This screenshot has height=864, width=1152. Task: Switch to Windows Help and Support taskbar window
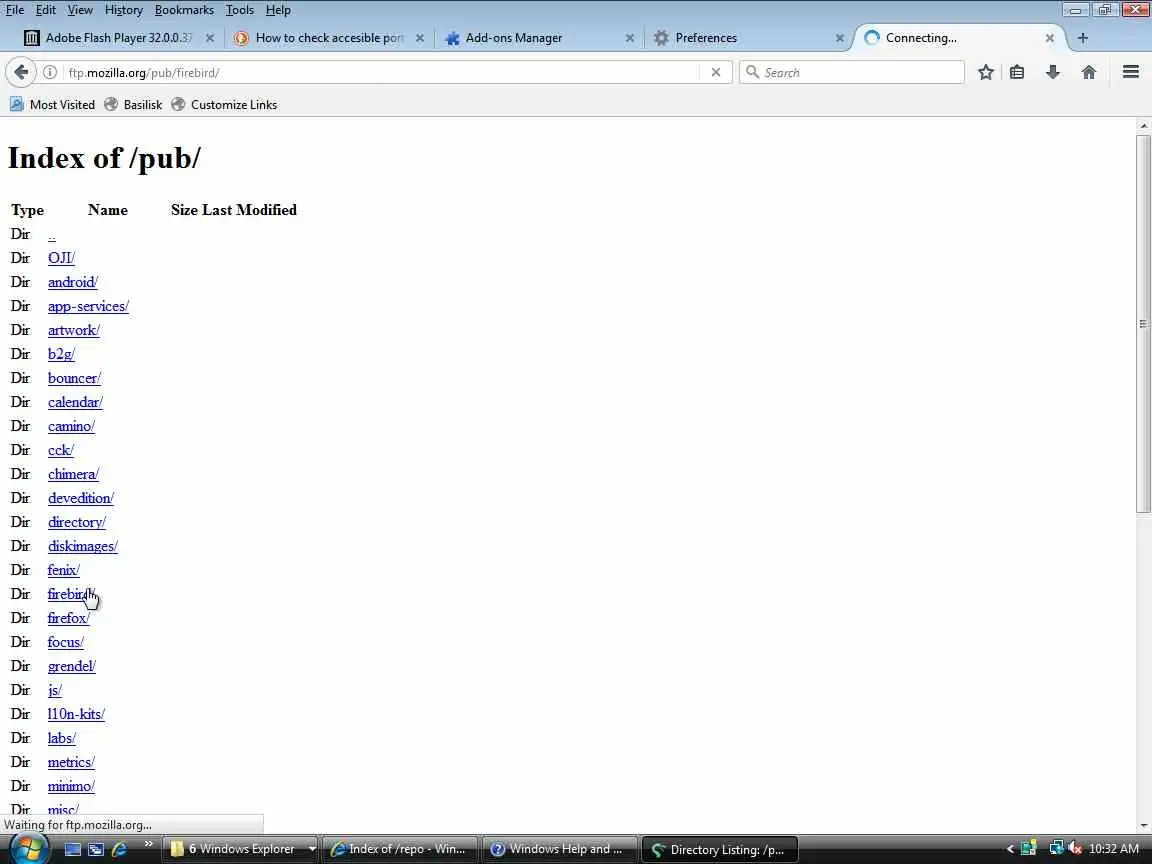click(x=559, y=849)
